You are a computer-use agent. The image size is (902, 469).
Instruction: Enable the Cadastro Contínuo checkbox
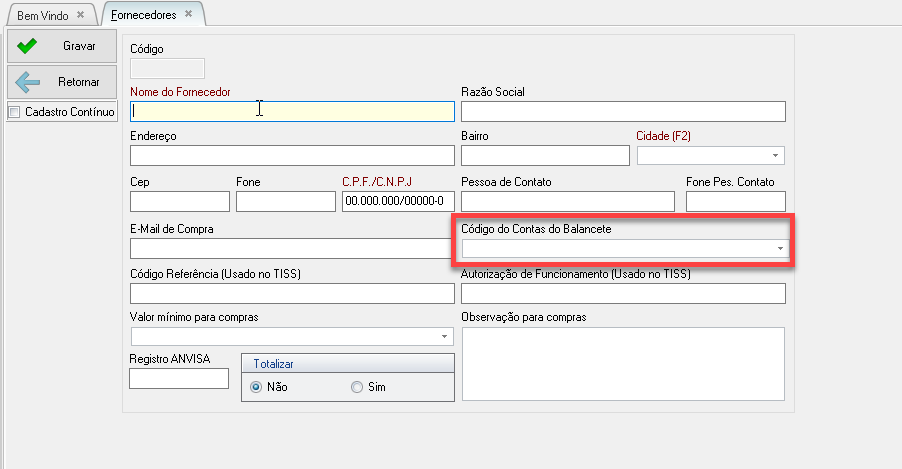[x=14, y=112]
